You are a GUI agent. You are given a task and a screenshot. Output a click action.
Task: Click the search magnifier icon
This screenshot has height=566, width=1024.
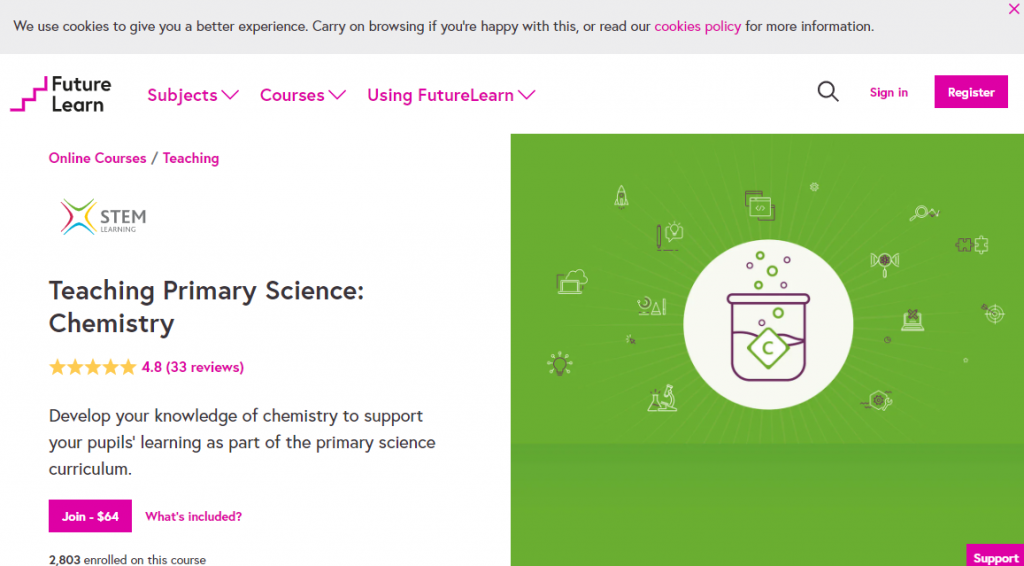pyautogui.click(x=828, y=92)
